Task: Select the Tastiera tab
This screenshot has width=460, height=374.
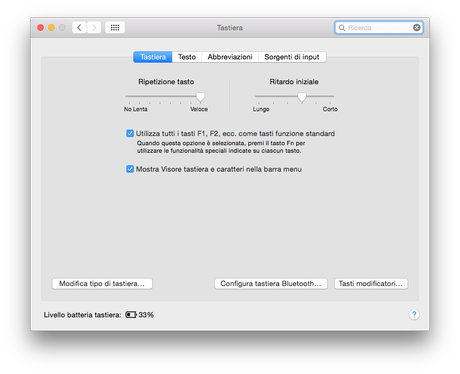Action: click(153, 57)
